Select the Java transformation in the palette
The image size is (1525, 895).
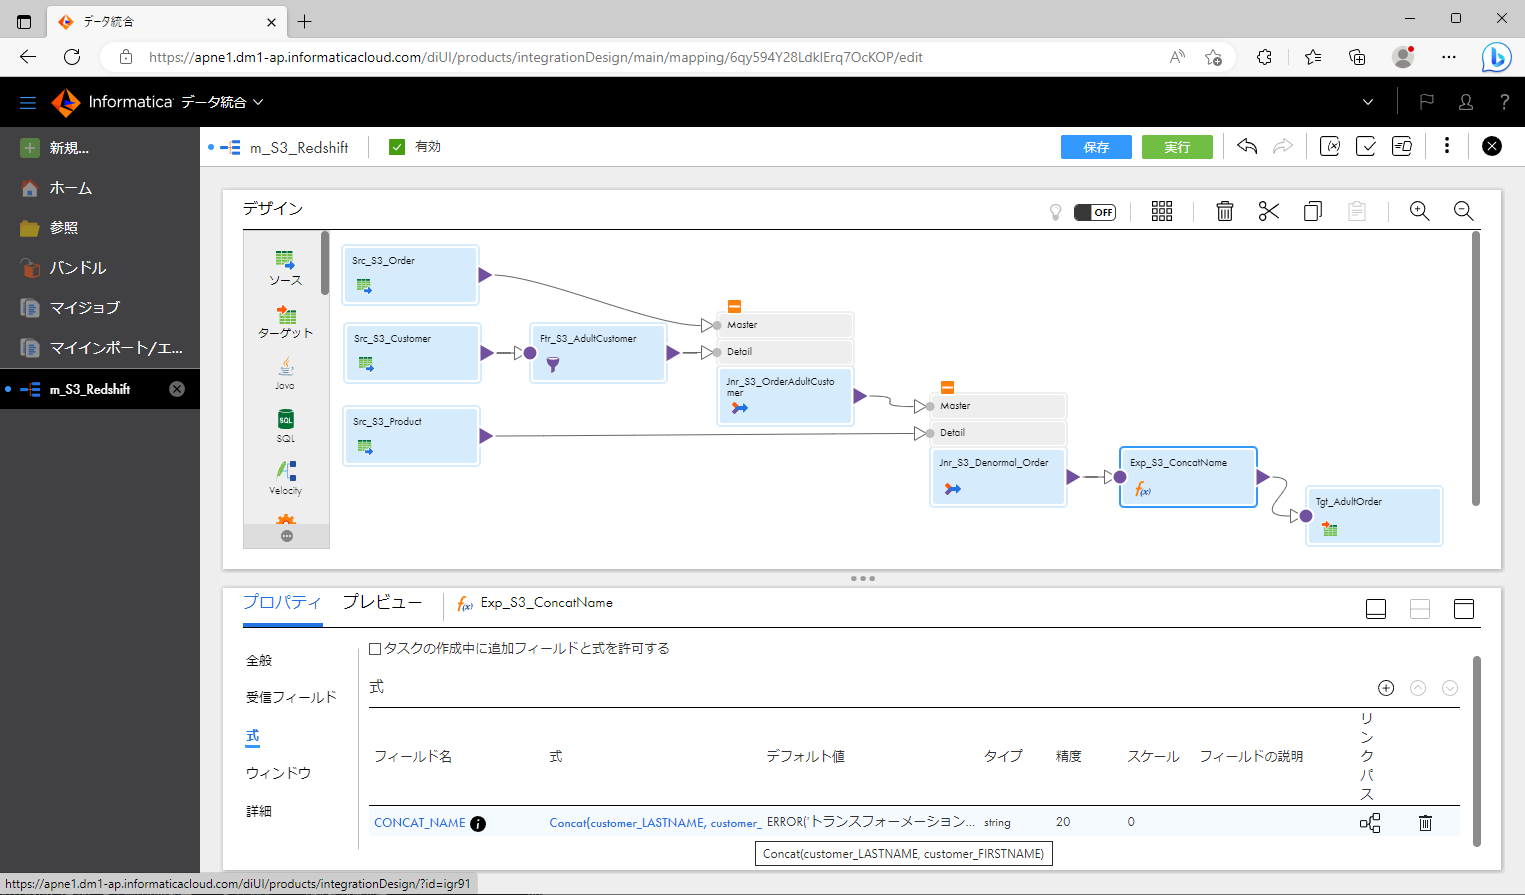pyautogui.click(x=285, y=371)
